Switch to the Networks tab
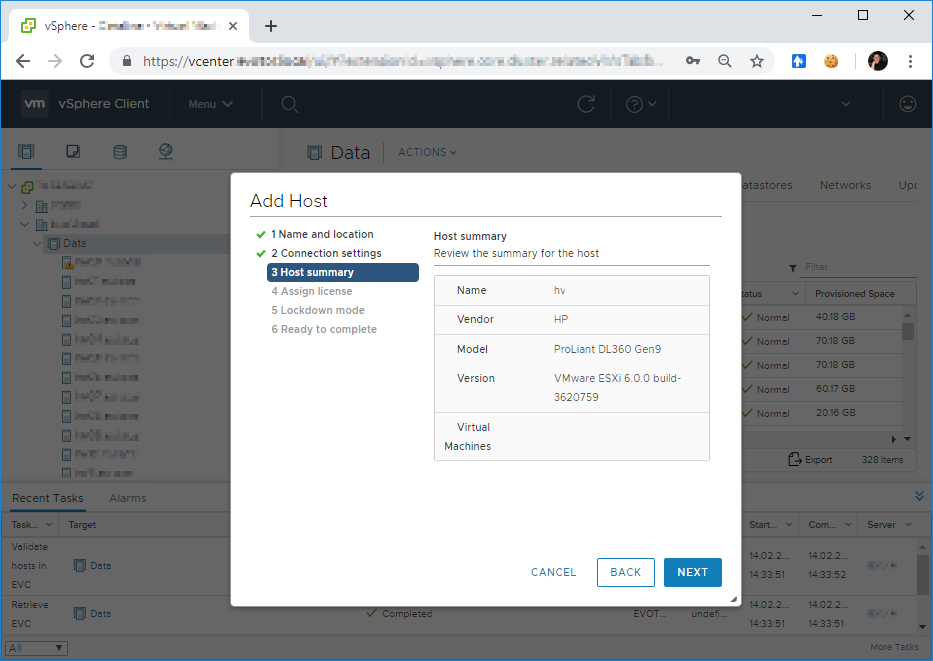Screen dimensions: 933x661 [x=845, y=185]
